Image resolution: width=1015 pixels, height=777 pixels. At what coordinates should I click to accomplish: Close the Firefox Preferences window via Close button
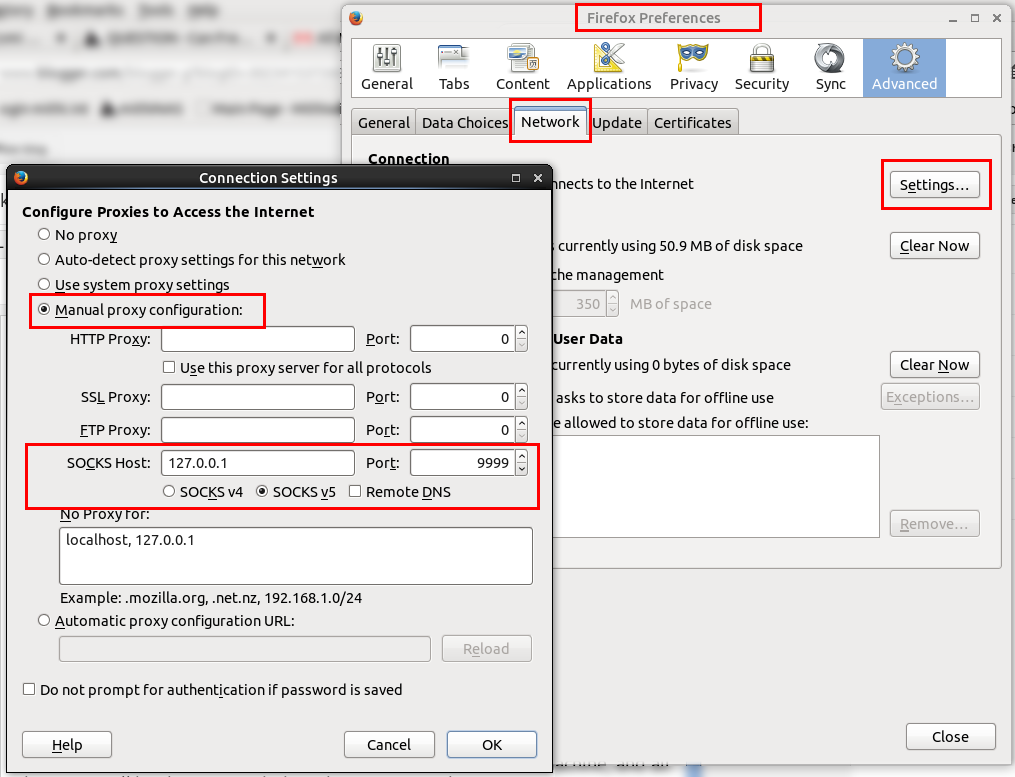click(950, 737)
